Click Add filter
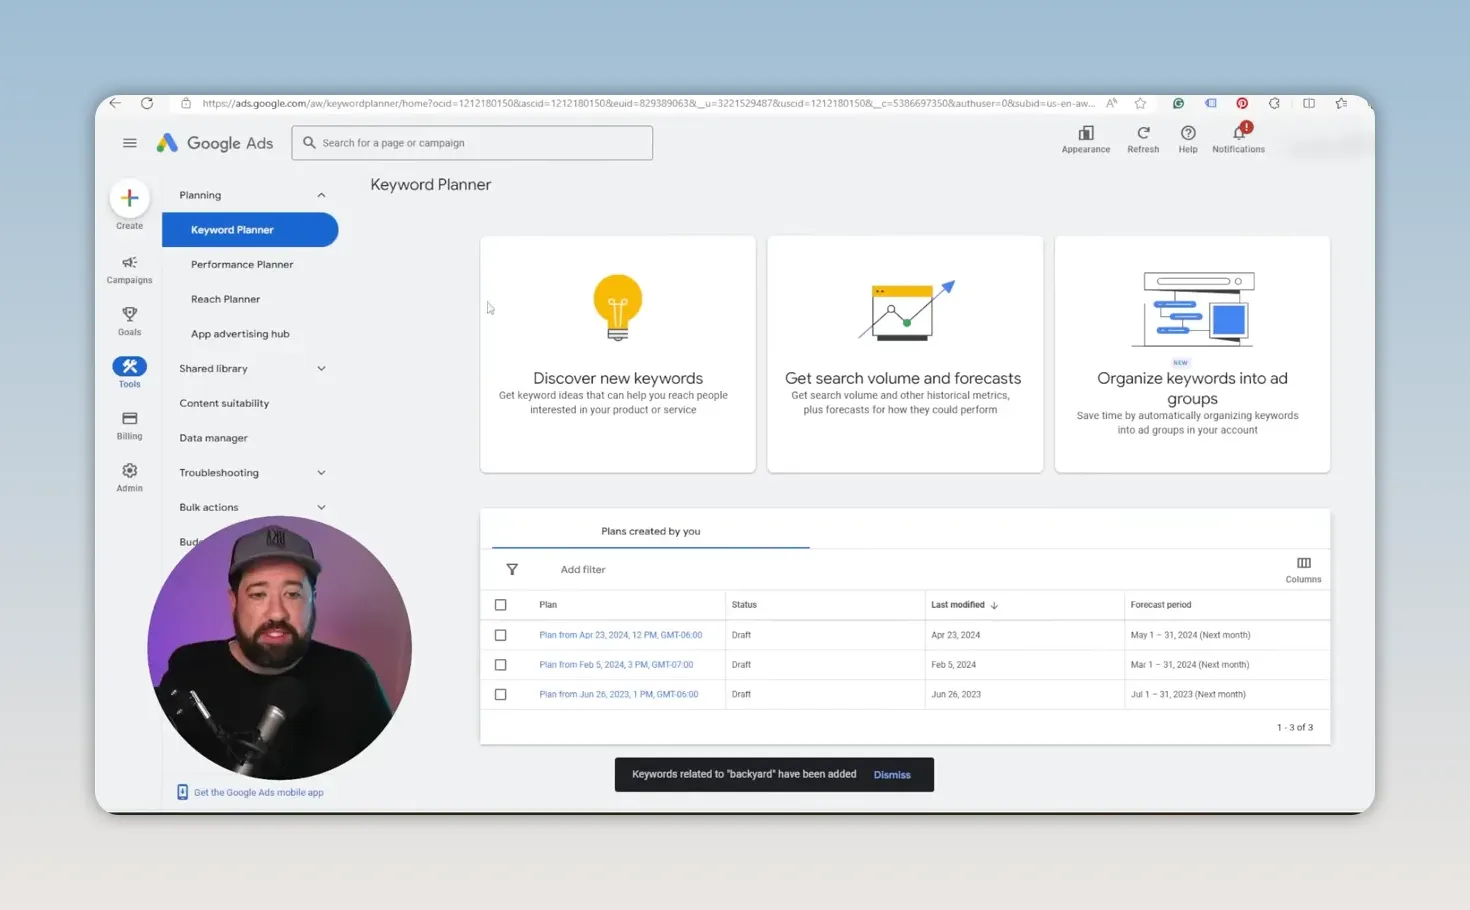The image size is (1470, 910). 583,570
